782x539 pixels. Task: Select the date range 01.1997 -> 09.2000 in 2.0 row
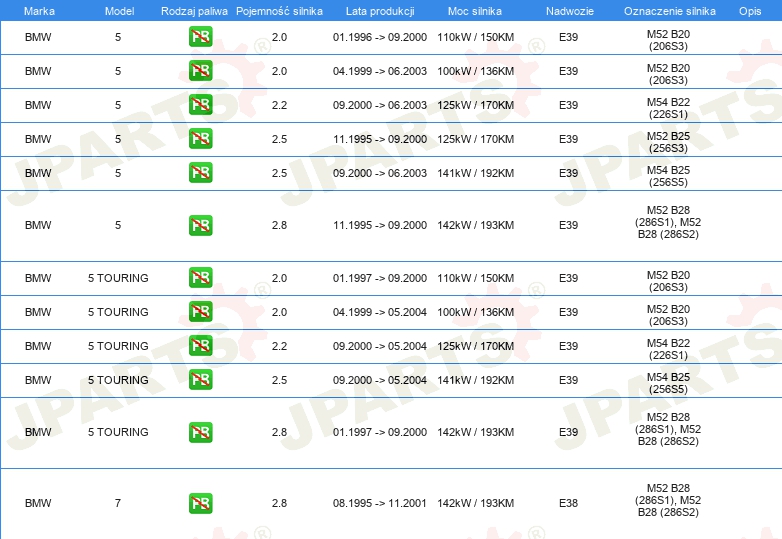[x=380, y=278]
